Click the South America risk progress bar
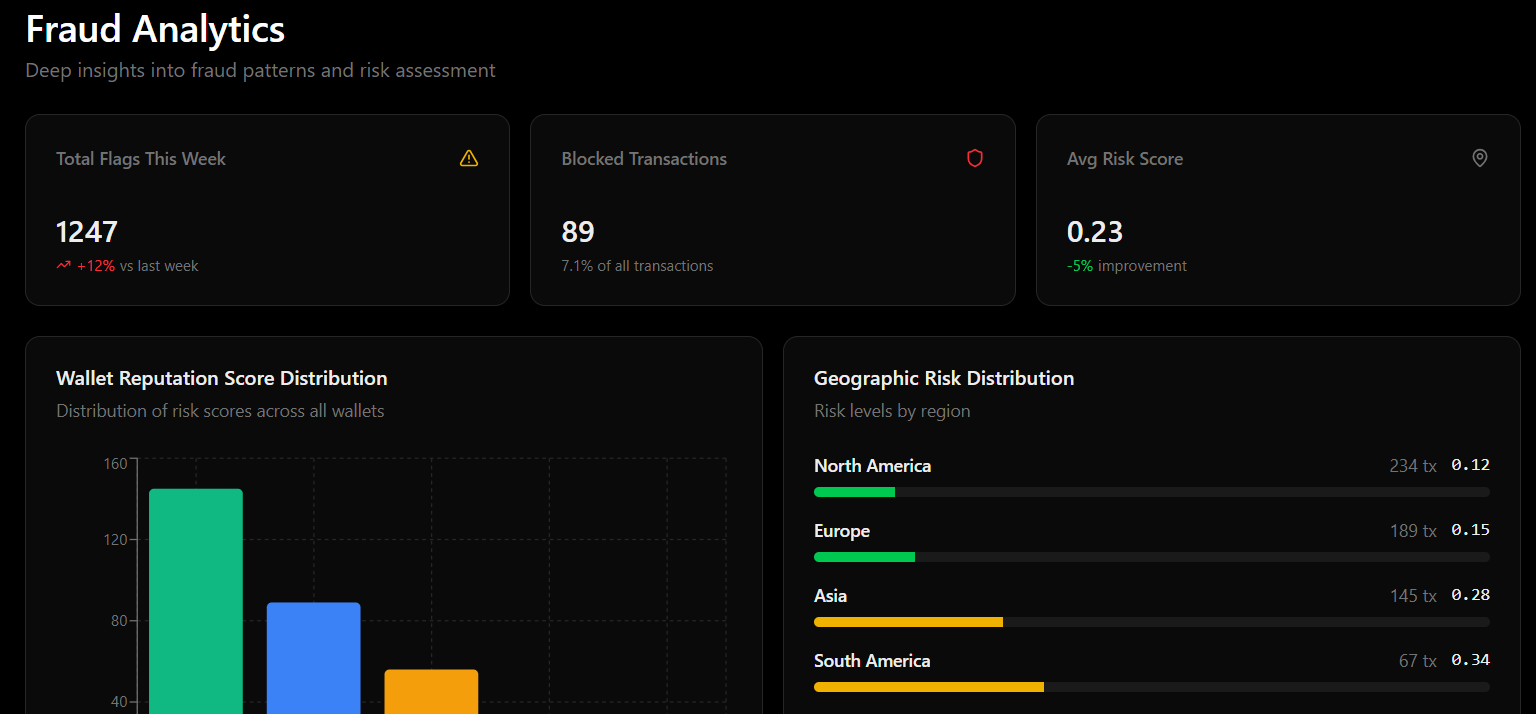 tap(1152, 687)
